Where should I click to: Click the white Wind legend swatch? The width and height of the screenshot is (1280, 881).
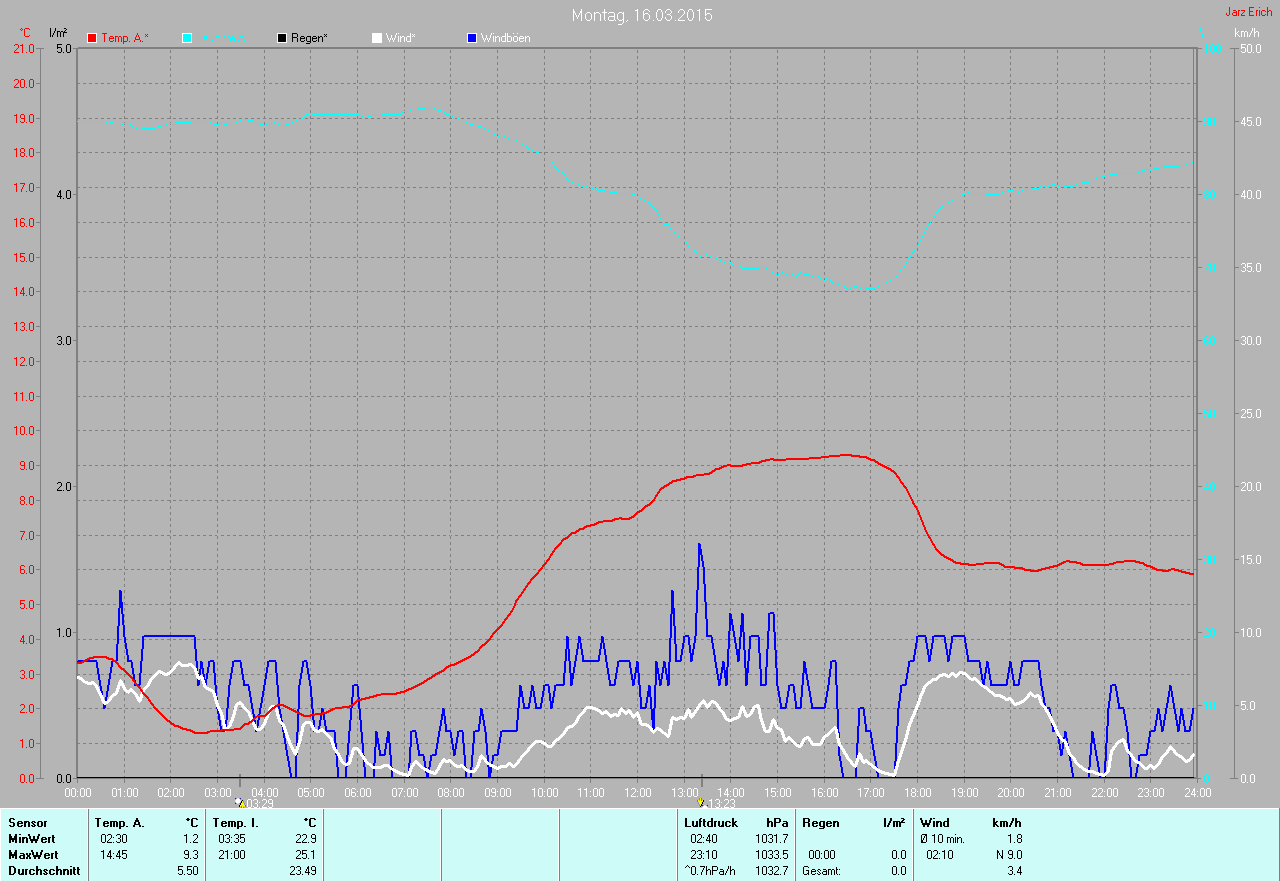pos(376,38)
